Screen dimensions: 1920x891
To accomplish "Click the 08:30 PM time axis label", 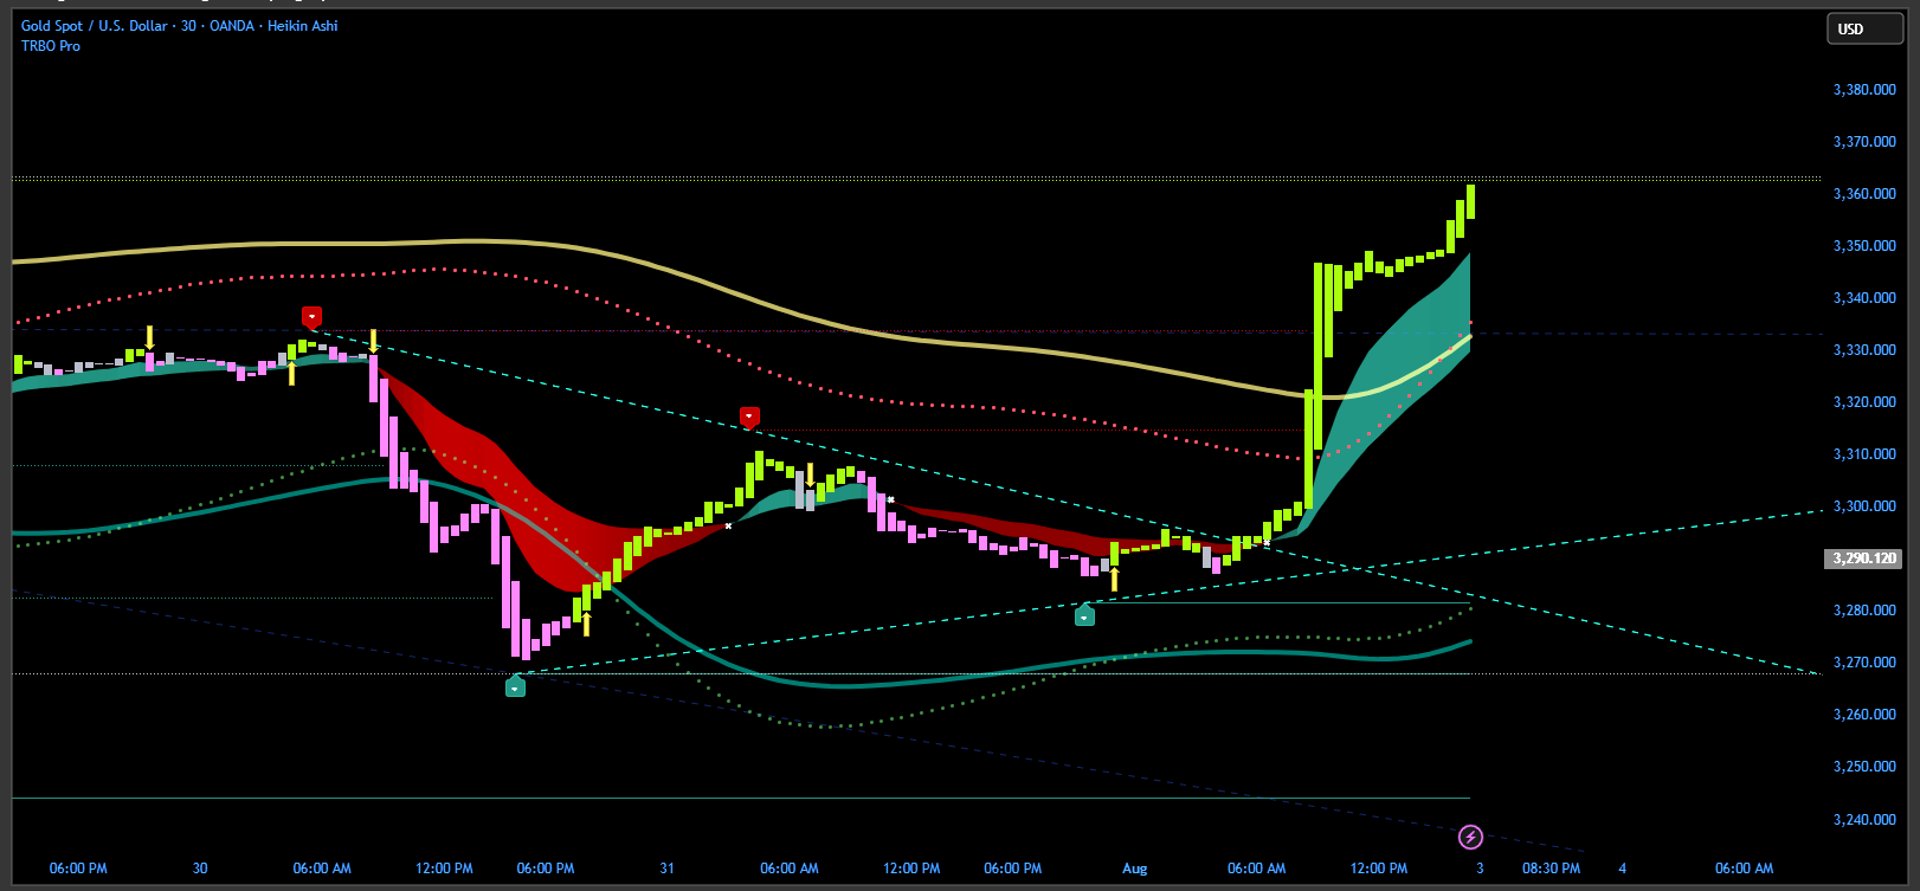I will [1551, 868].
